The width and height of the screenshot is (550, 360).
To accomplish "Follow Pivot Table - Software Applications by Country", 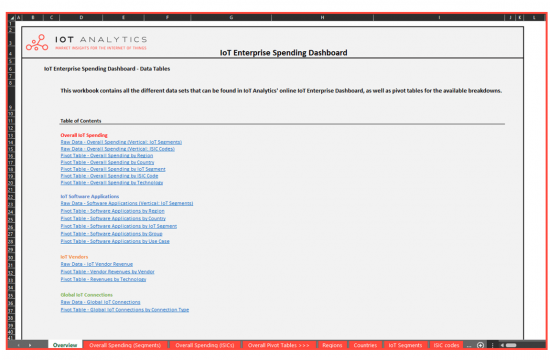I will click(113, 218).
